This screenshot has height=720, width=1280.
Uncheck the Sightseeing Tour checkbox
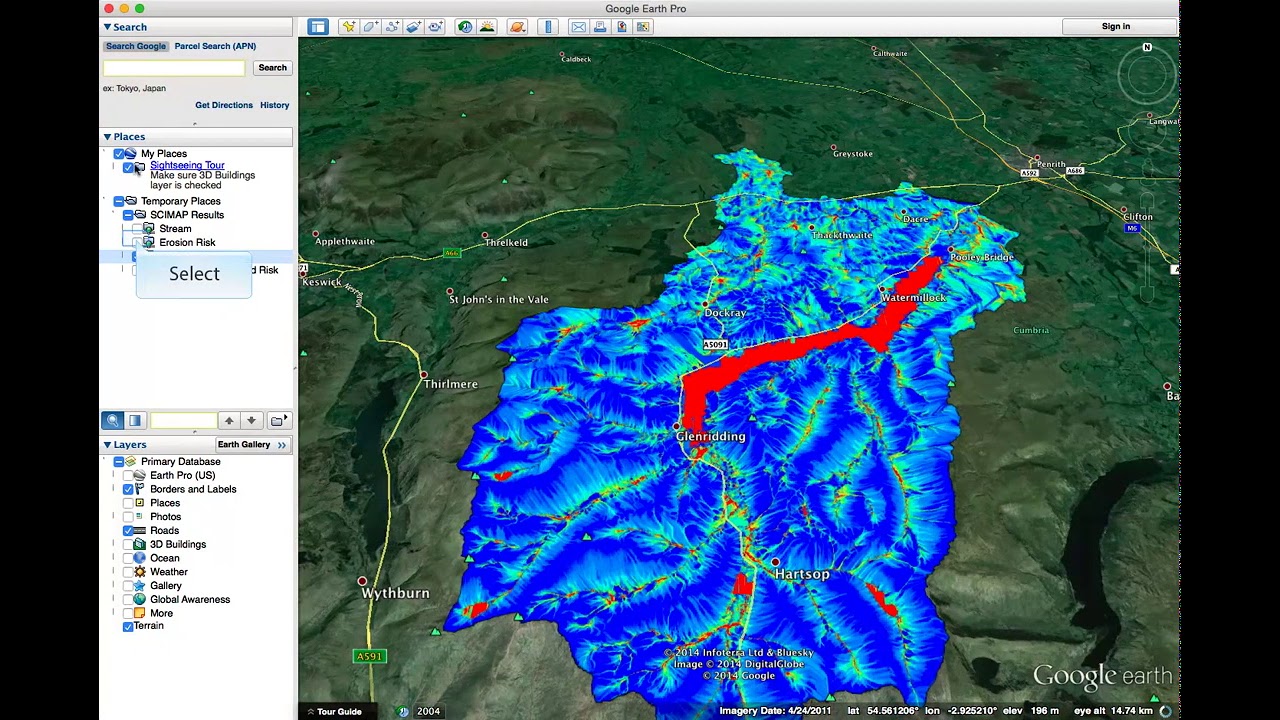[x=128, y=168]
